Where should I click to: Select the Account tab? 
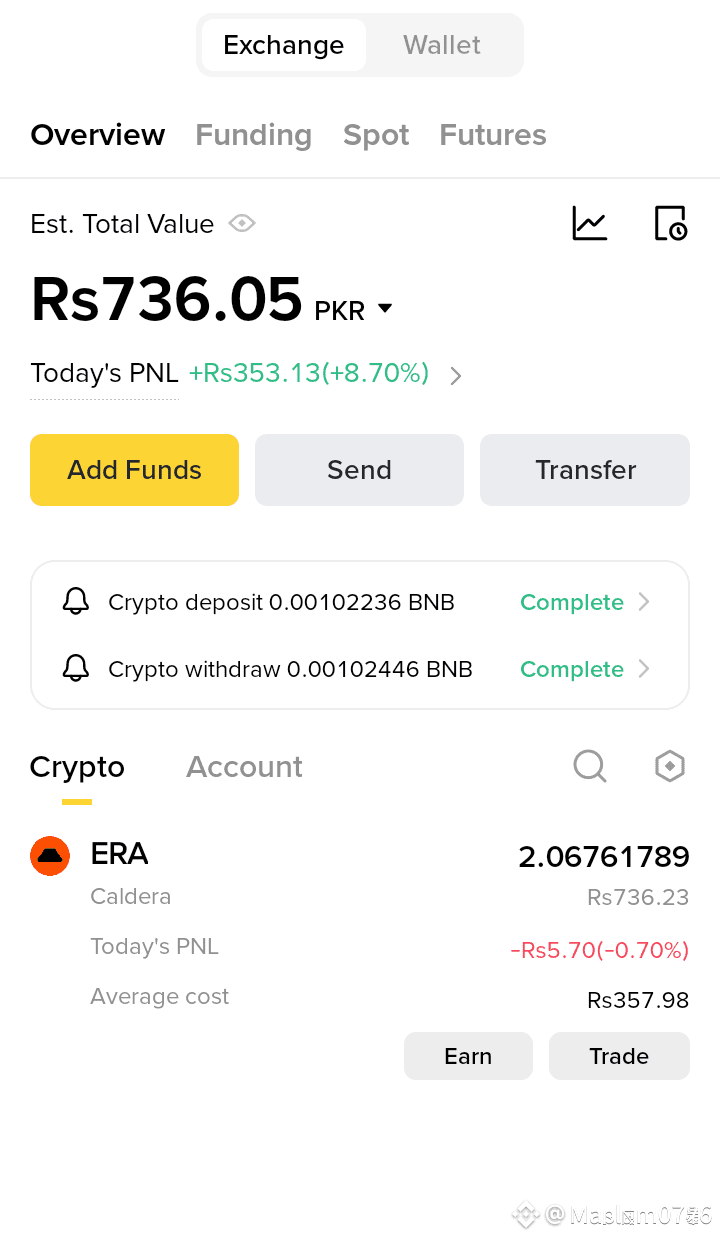coord(244,767)
